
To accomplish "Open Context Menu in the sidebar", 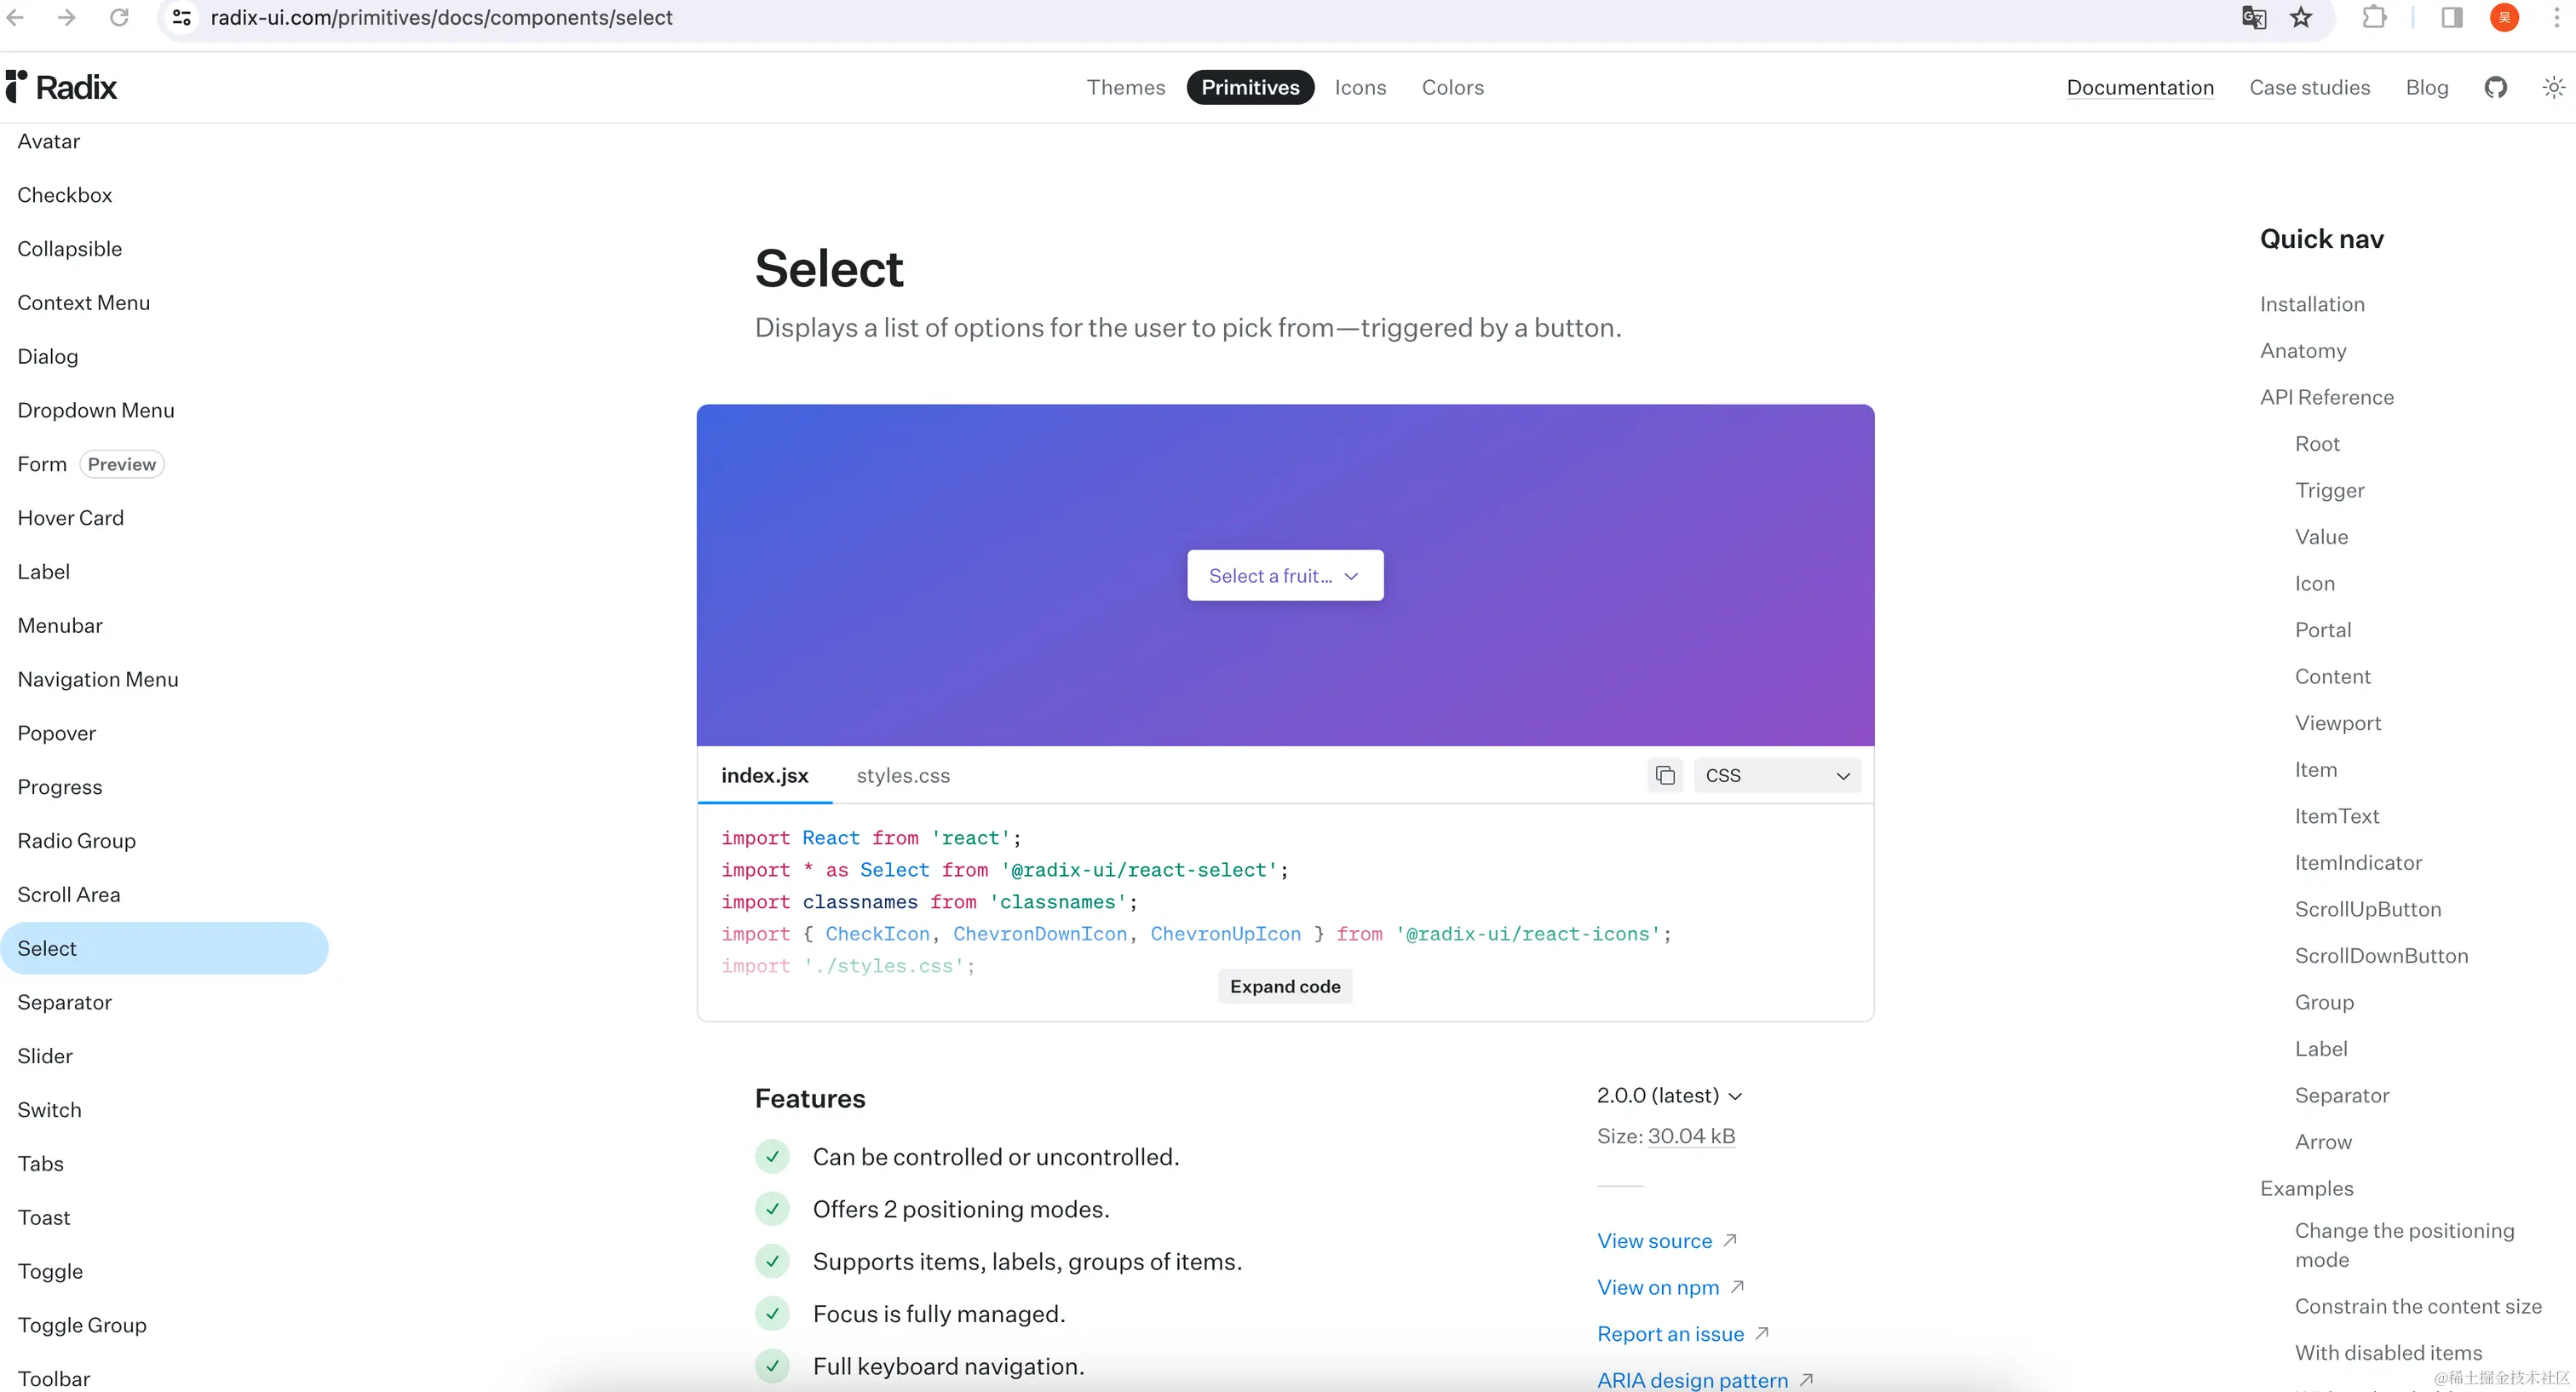I will coord(84,303).
